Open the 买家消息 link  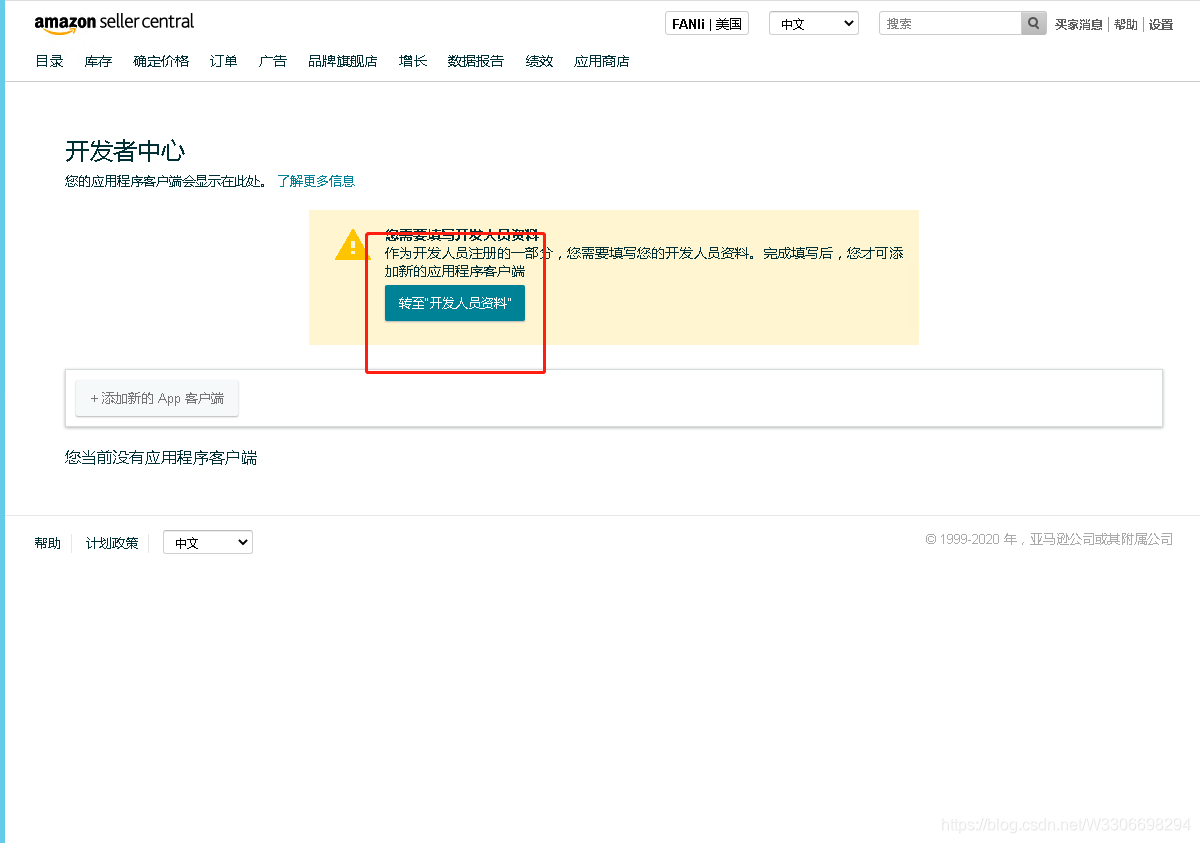click(x=1079, y=24)
